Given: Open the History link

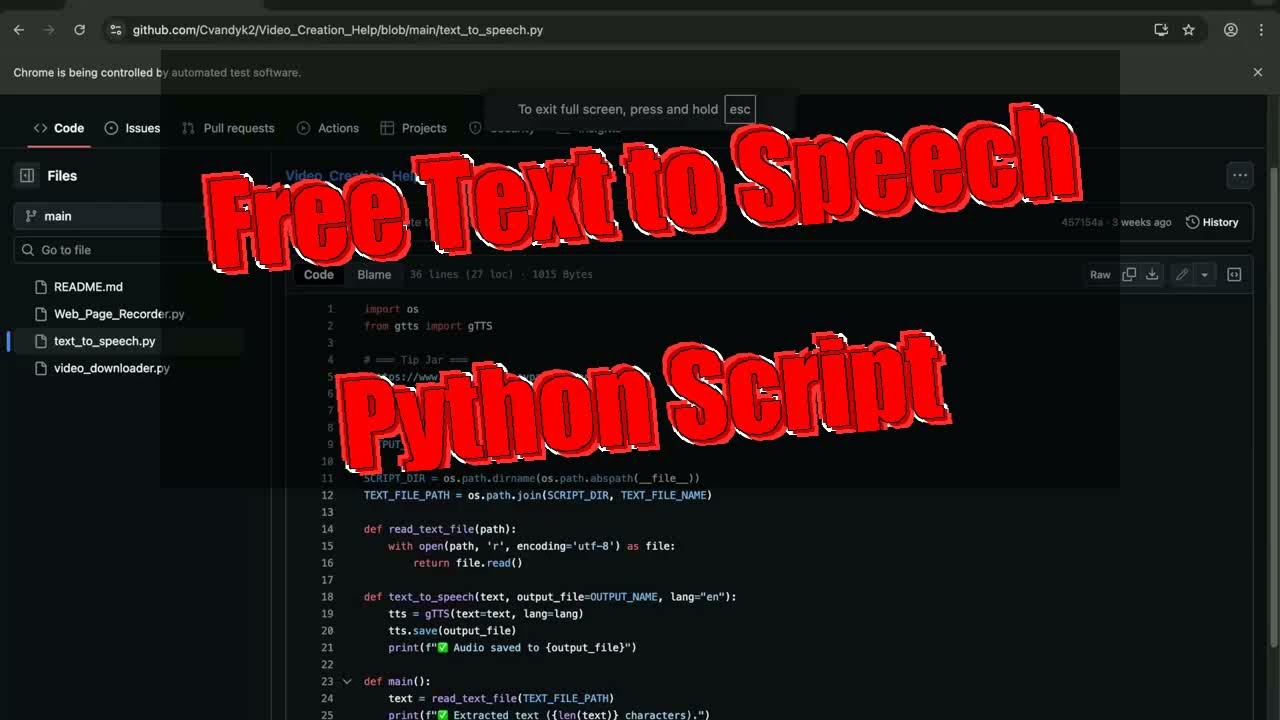Looking at the screenshot, I should [1212, 222].
